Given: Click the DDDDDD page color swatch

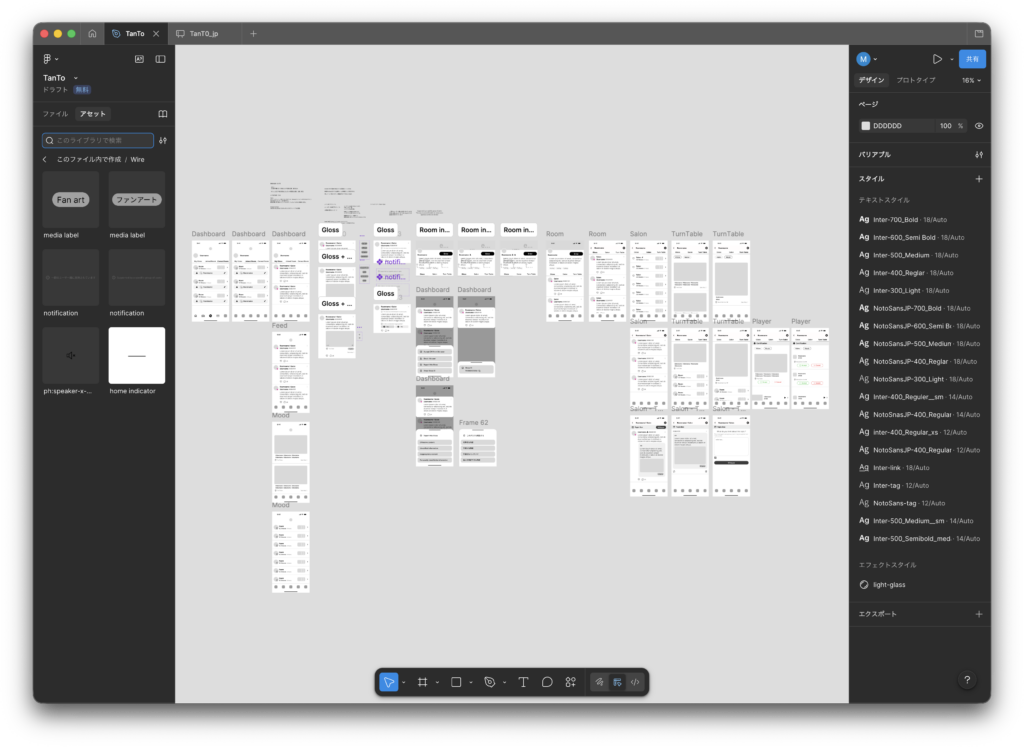Looking at the screenshot, I should coord(866,126).
